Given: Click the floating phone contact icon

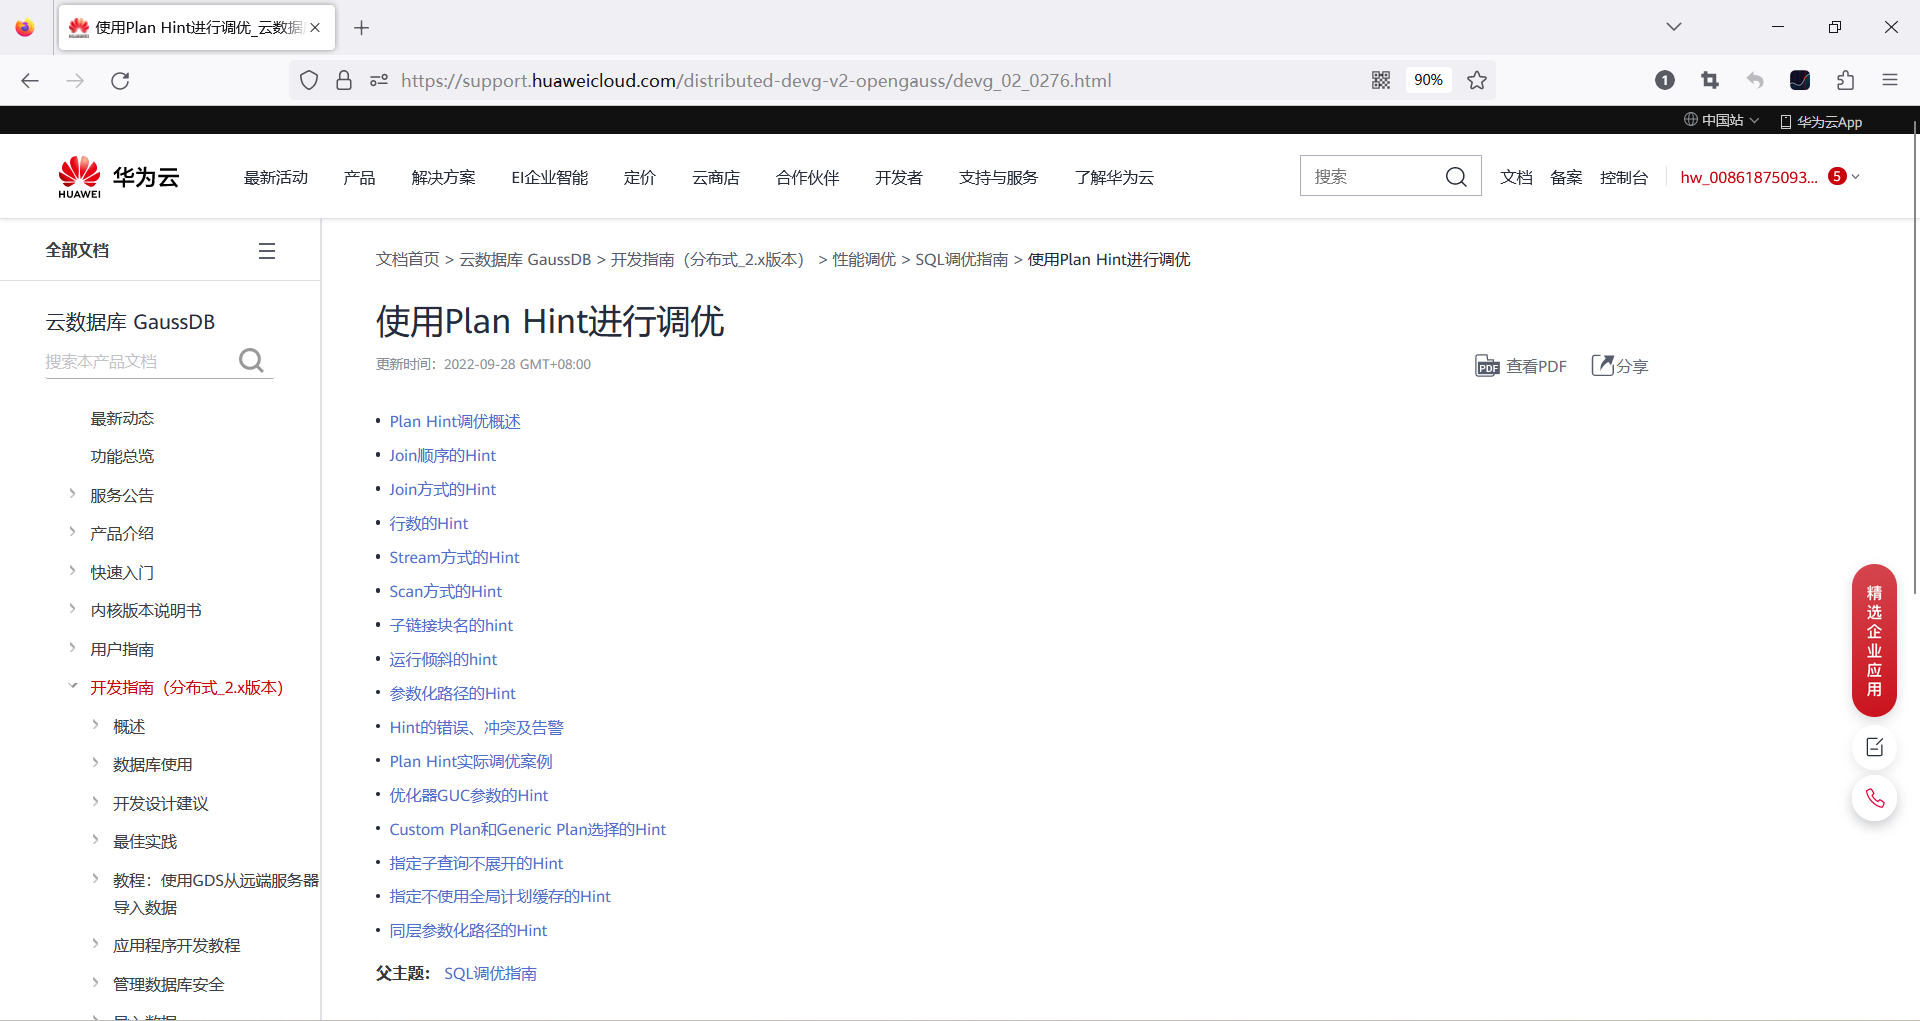Looking at the screenshot, I should pyautogui.click(x=1874, y=798).
